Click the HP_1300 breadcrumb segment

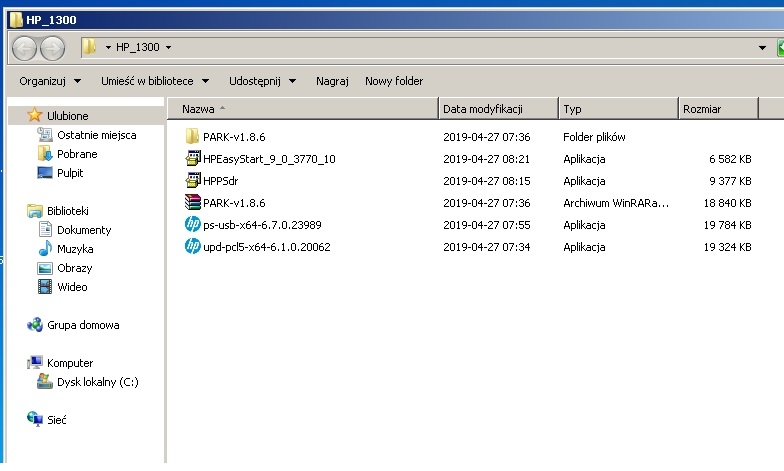click(138, 47)
